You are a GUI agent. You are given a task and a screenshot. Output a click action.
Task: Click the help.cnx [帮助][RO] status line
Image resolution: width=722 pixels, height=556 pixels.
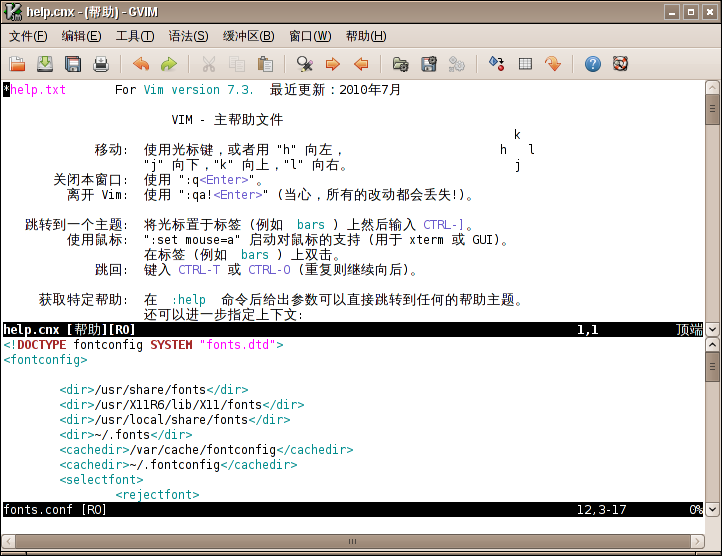pyautogui.click(x=353, y=329)
